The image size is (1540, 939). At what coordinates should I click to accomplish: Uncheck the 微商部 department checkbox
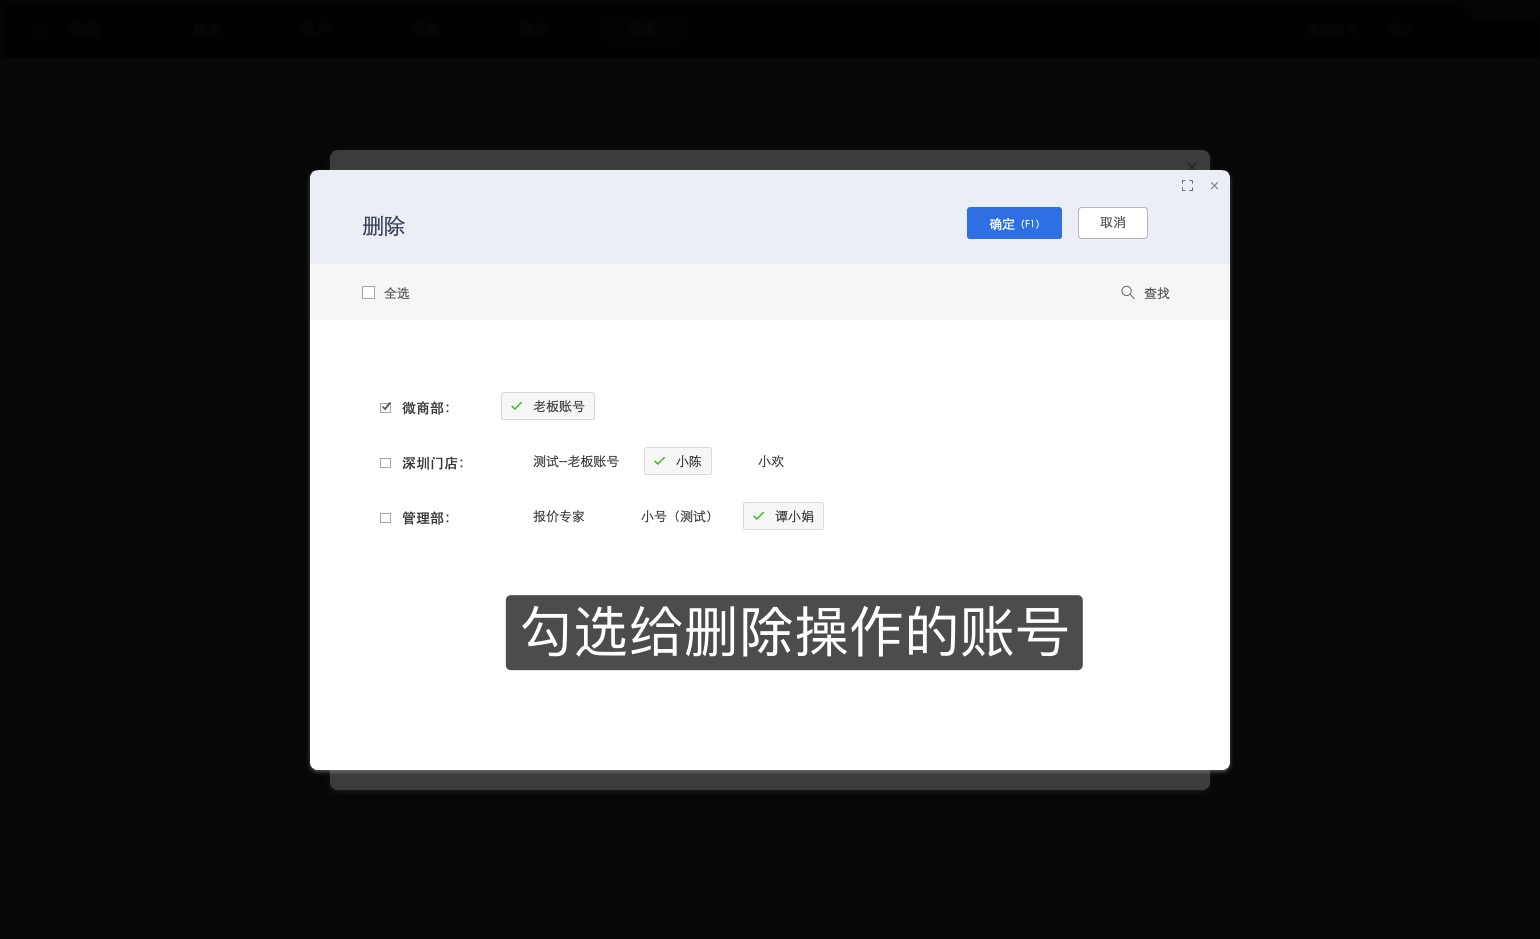(x=385, y=408)
